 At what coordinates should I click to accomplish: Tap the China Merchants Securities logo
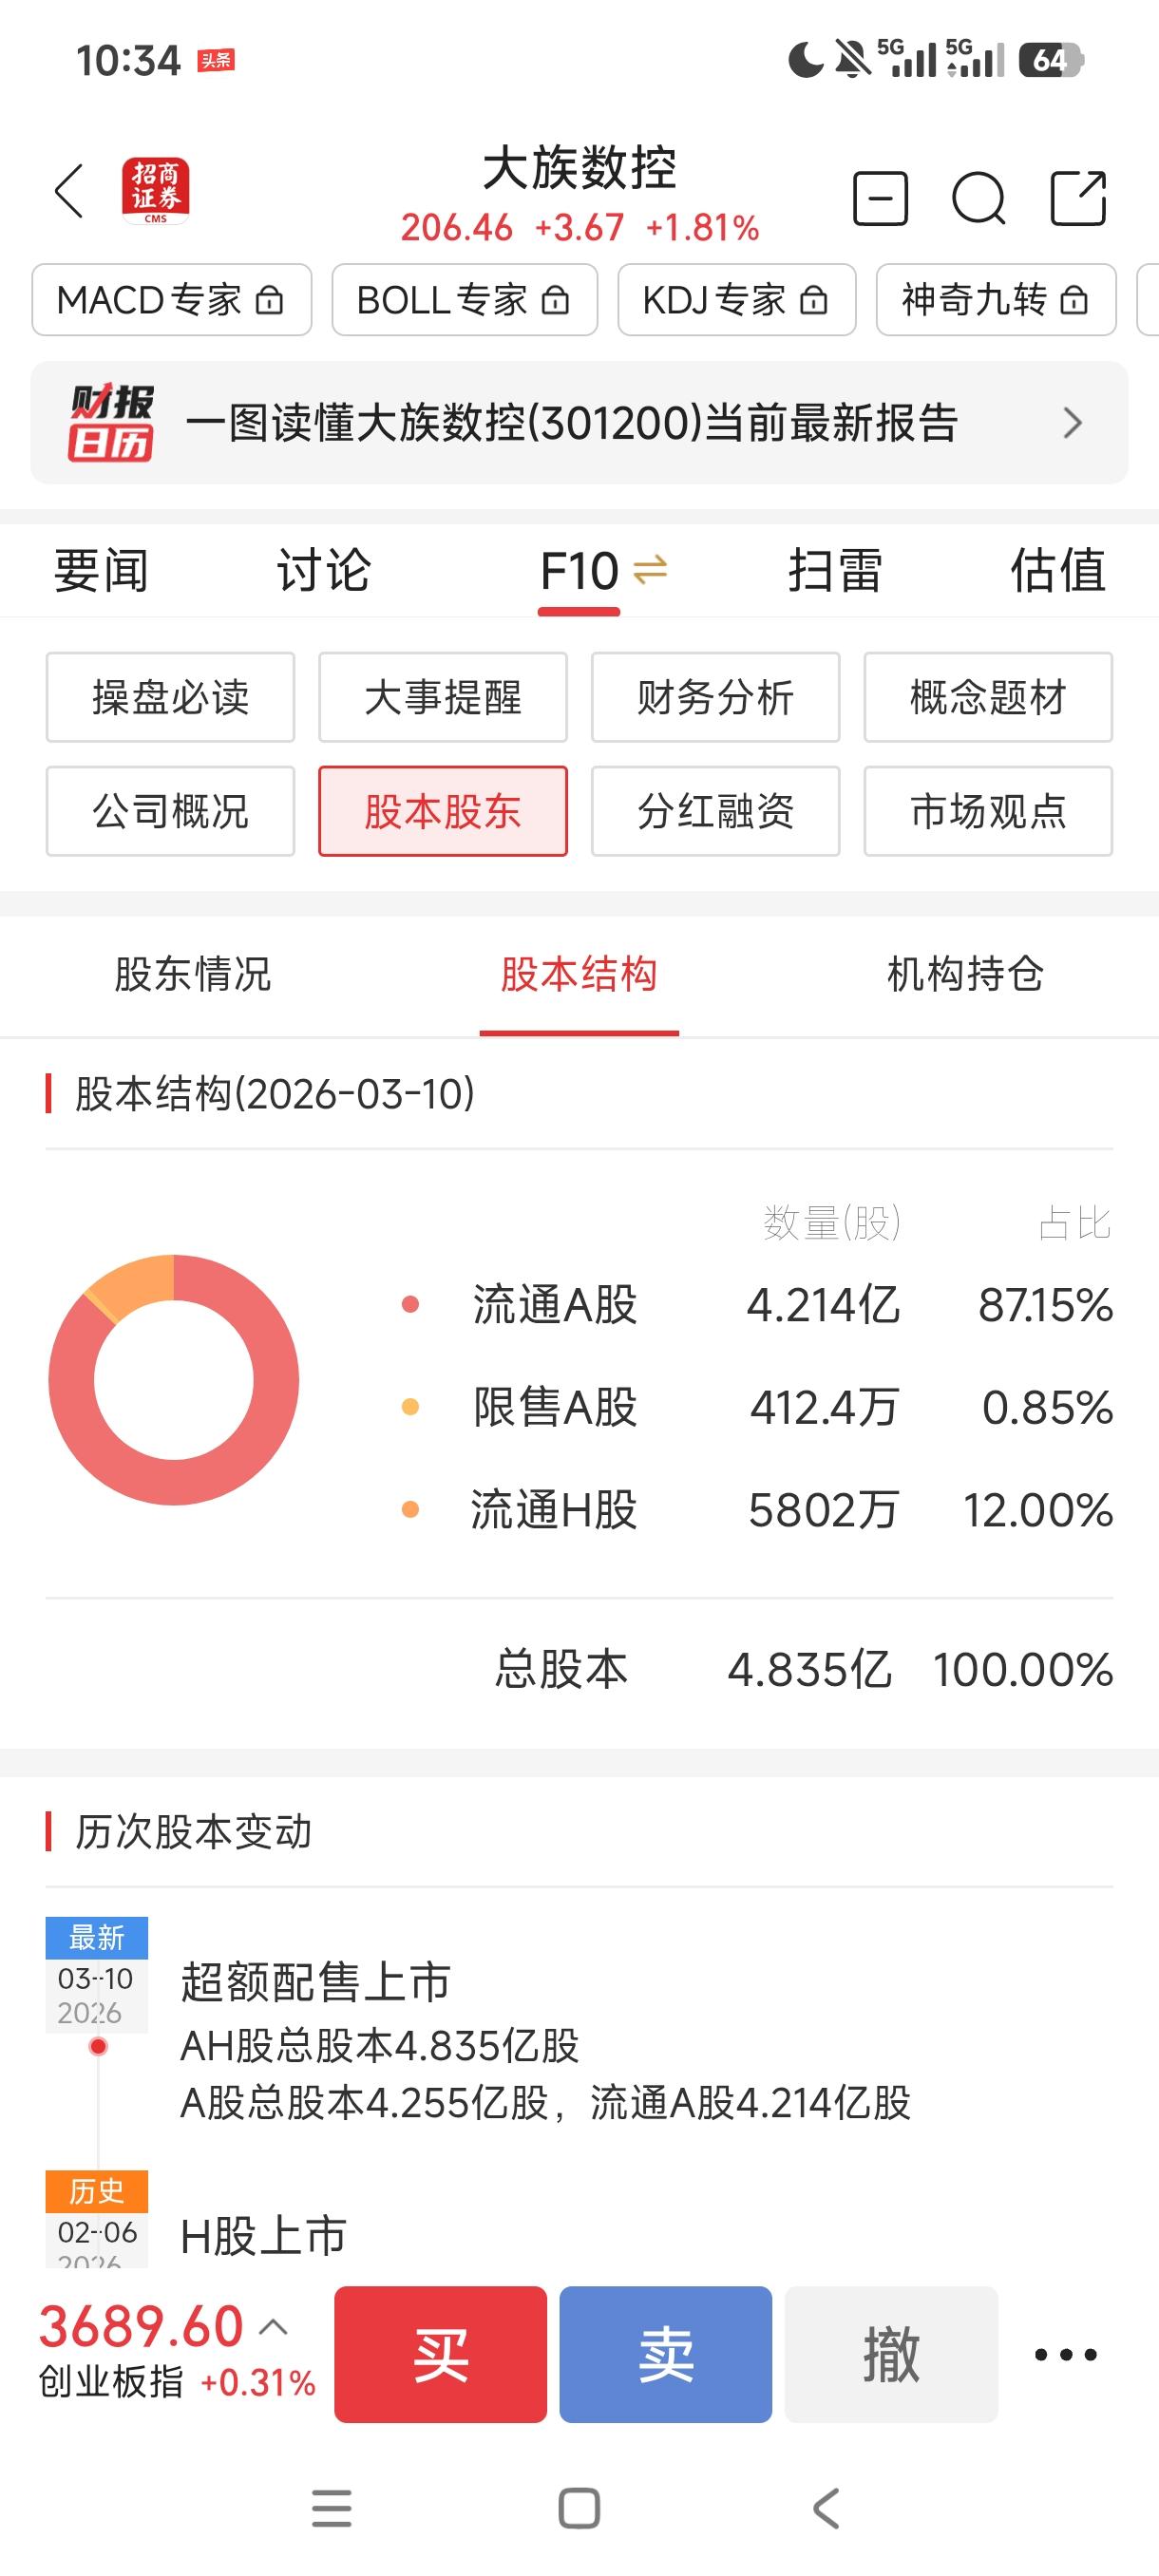155,191
